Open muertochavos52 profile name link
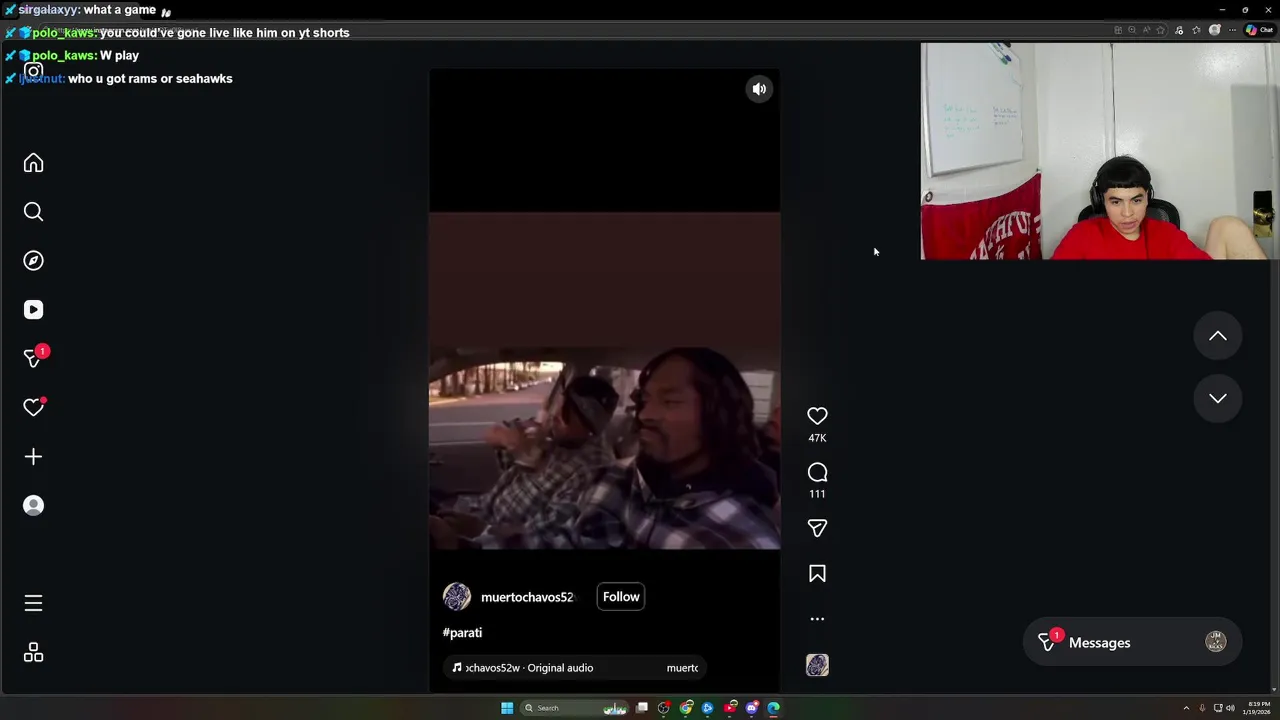This screenshot has width=1280, height=720. [x=527, y=597]
